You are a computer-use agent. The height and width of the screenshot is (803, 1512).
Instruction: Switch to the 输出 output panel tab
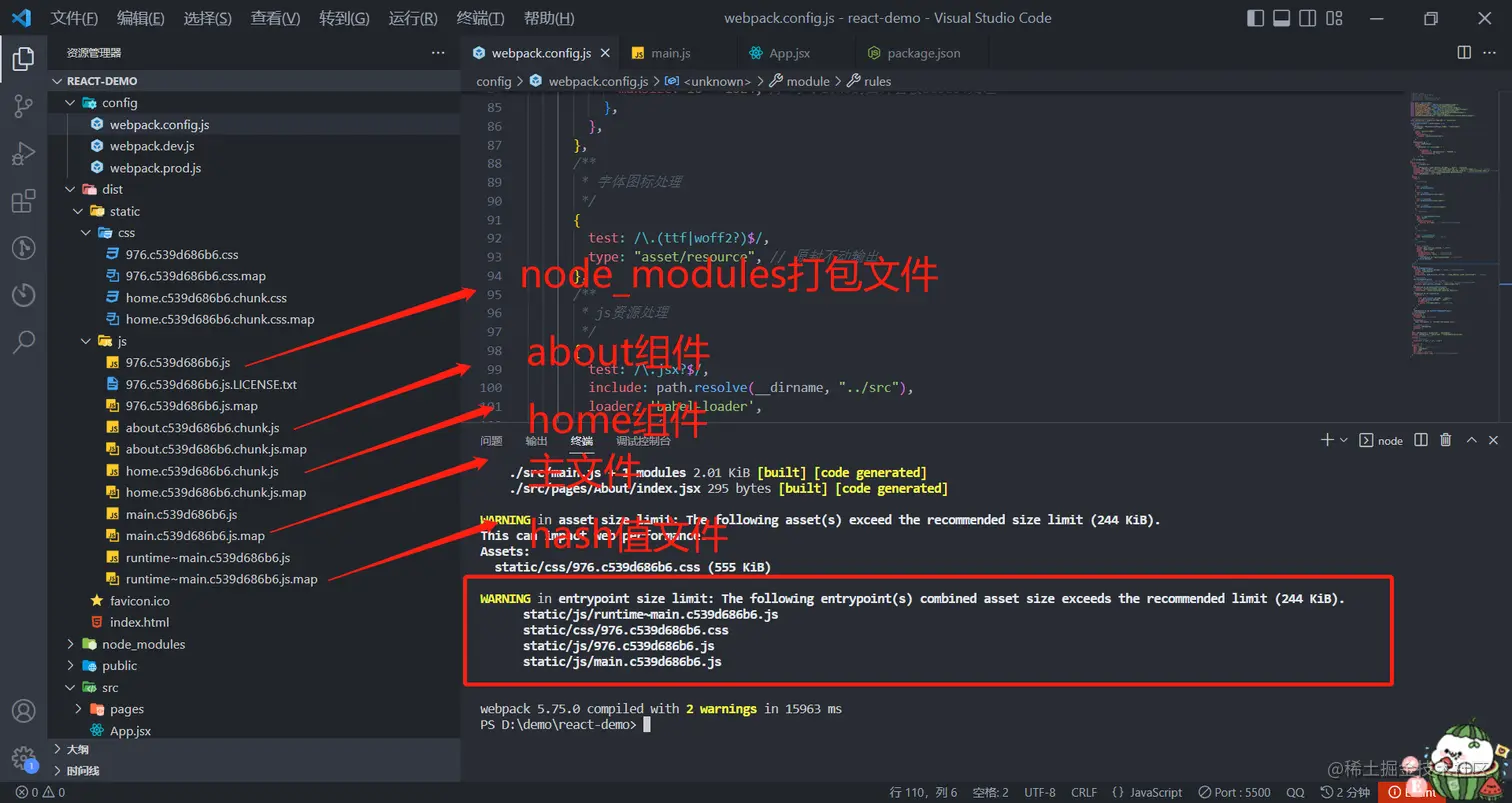click(536, 441)
